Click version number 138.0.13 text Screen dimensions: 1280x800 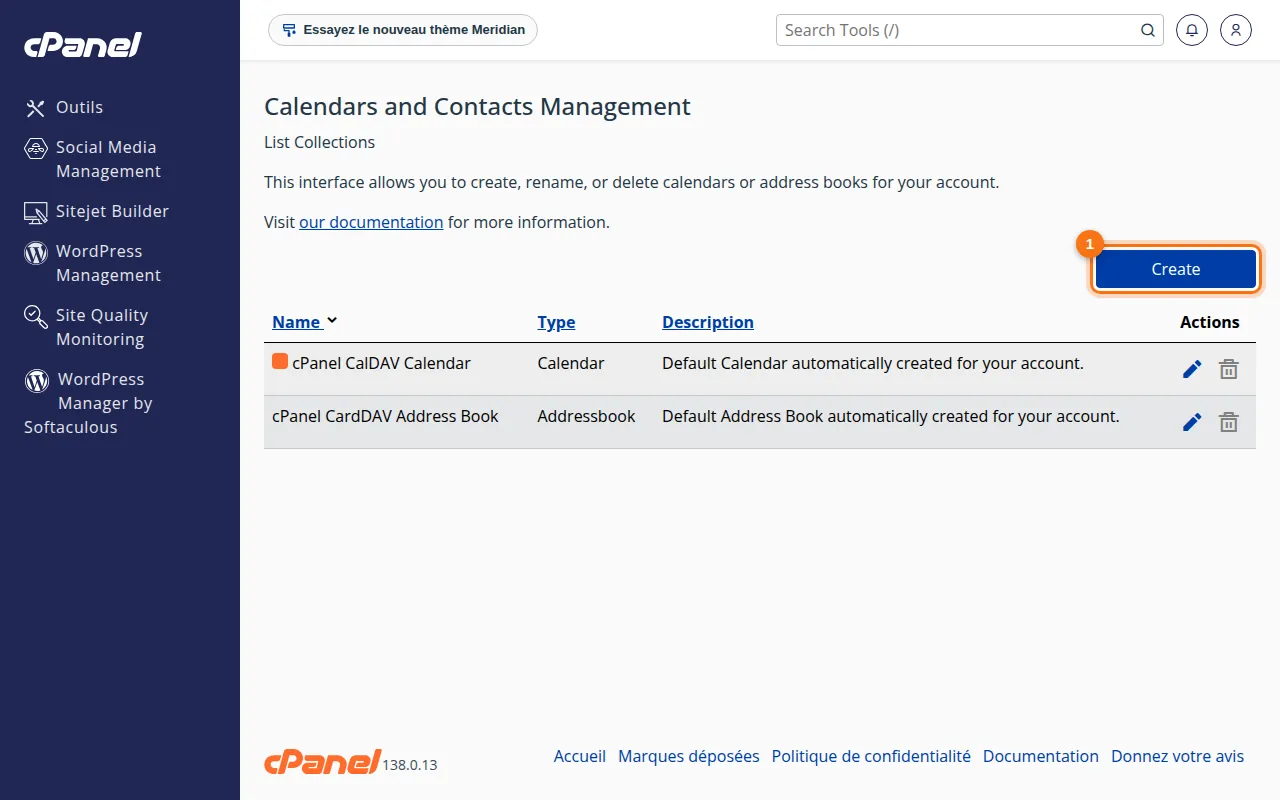click(410, 765)
